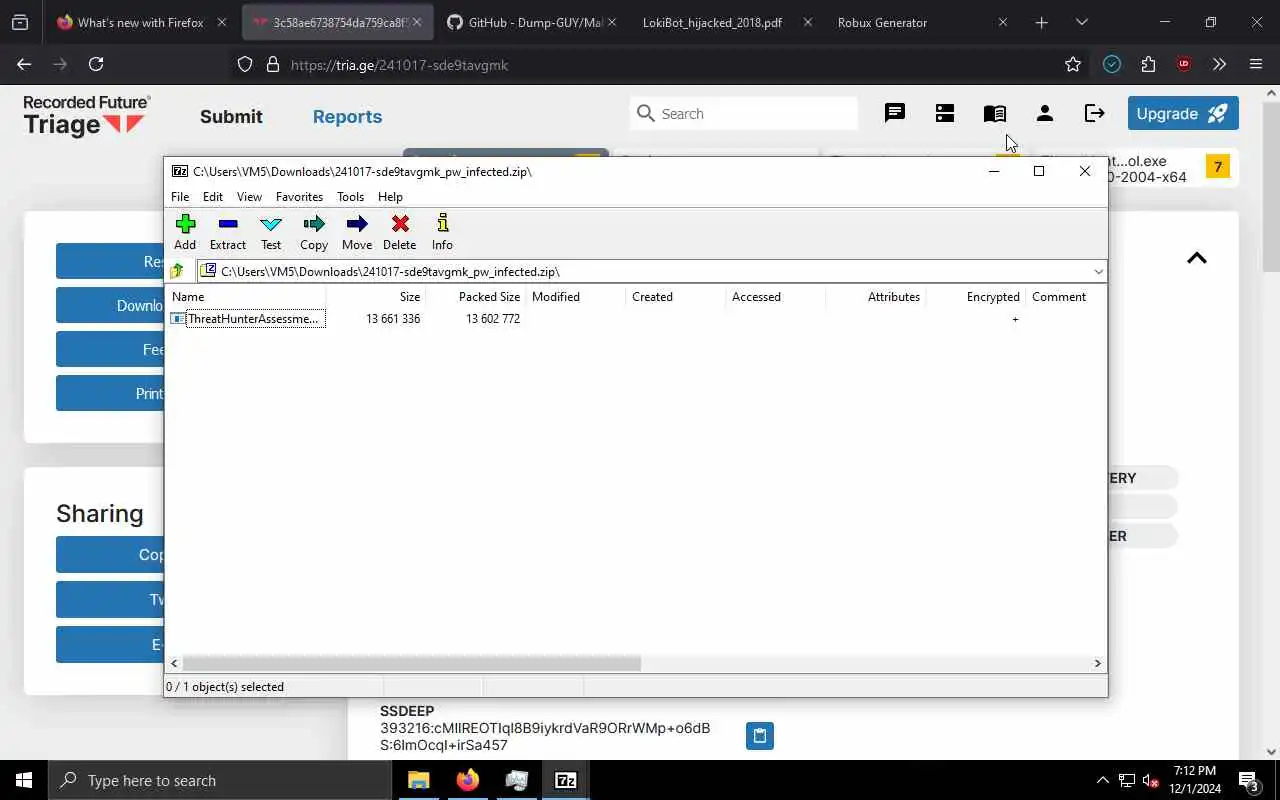Expand the 7-Zip address path dropdown
This screenshot has height=800, width=1280.
point(1098,272)
